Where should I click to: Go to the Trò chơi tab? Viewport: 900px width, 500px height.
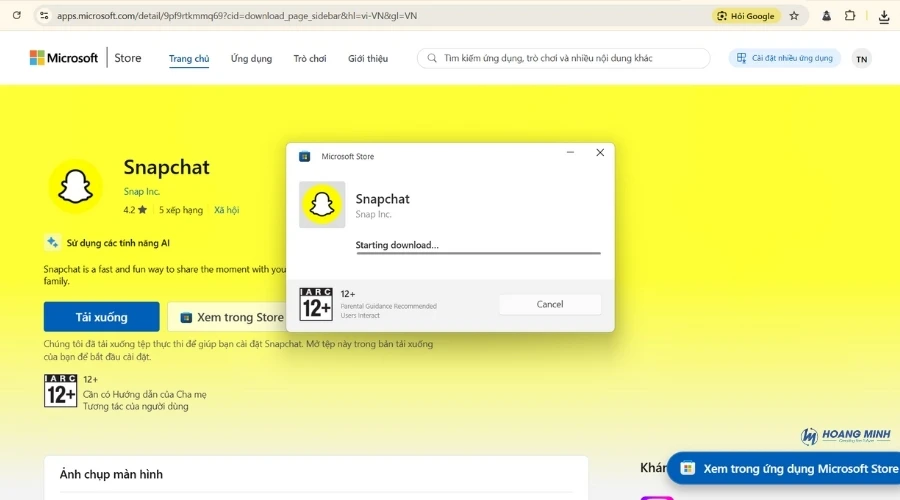(310, 59)
